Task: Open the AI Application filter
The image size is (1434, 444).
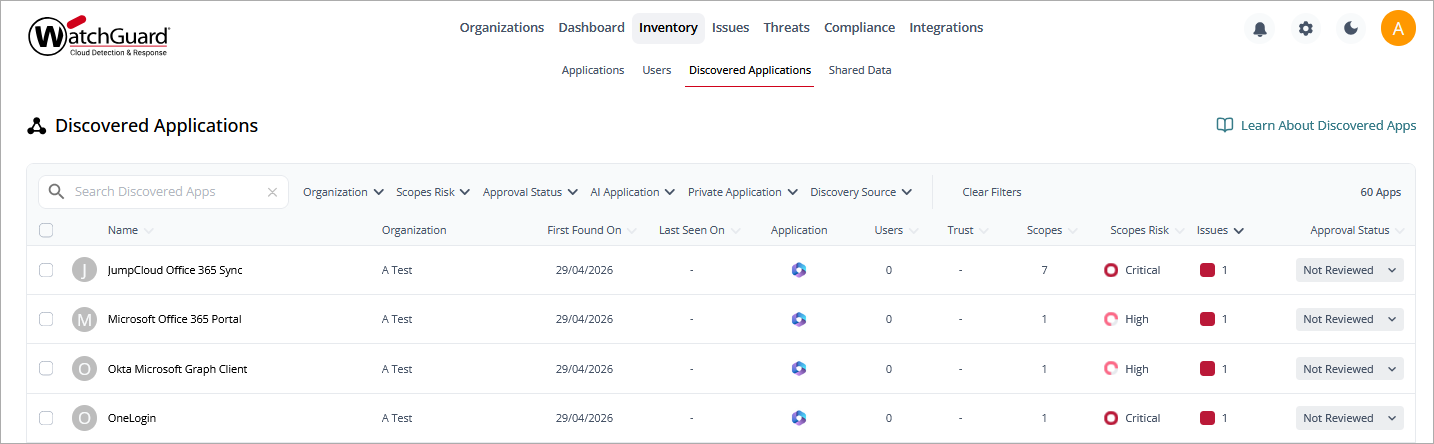Action: [x=633, y=192]
